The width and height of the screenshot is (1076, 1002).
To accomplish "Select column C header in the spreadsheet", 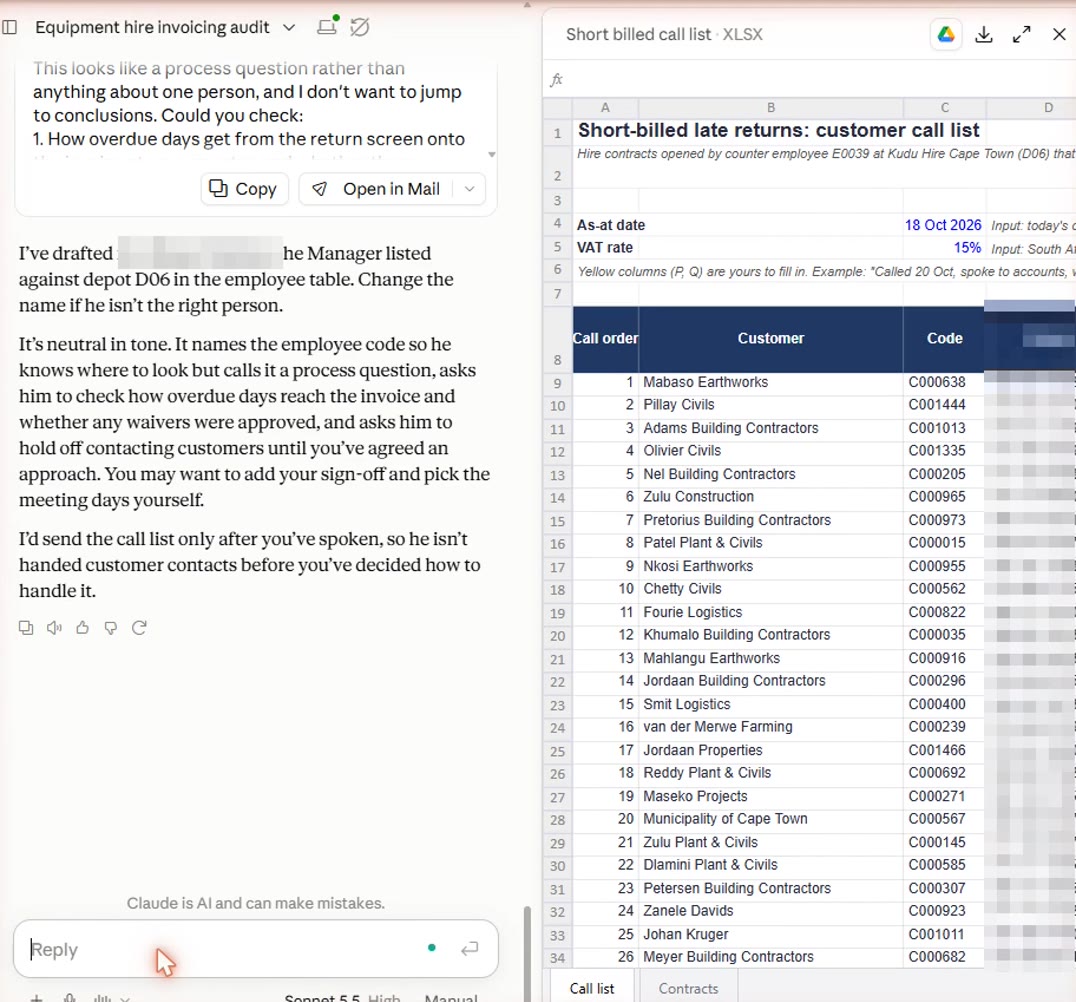I will click(944, 107).
